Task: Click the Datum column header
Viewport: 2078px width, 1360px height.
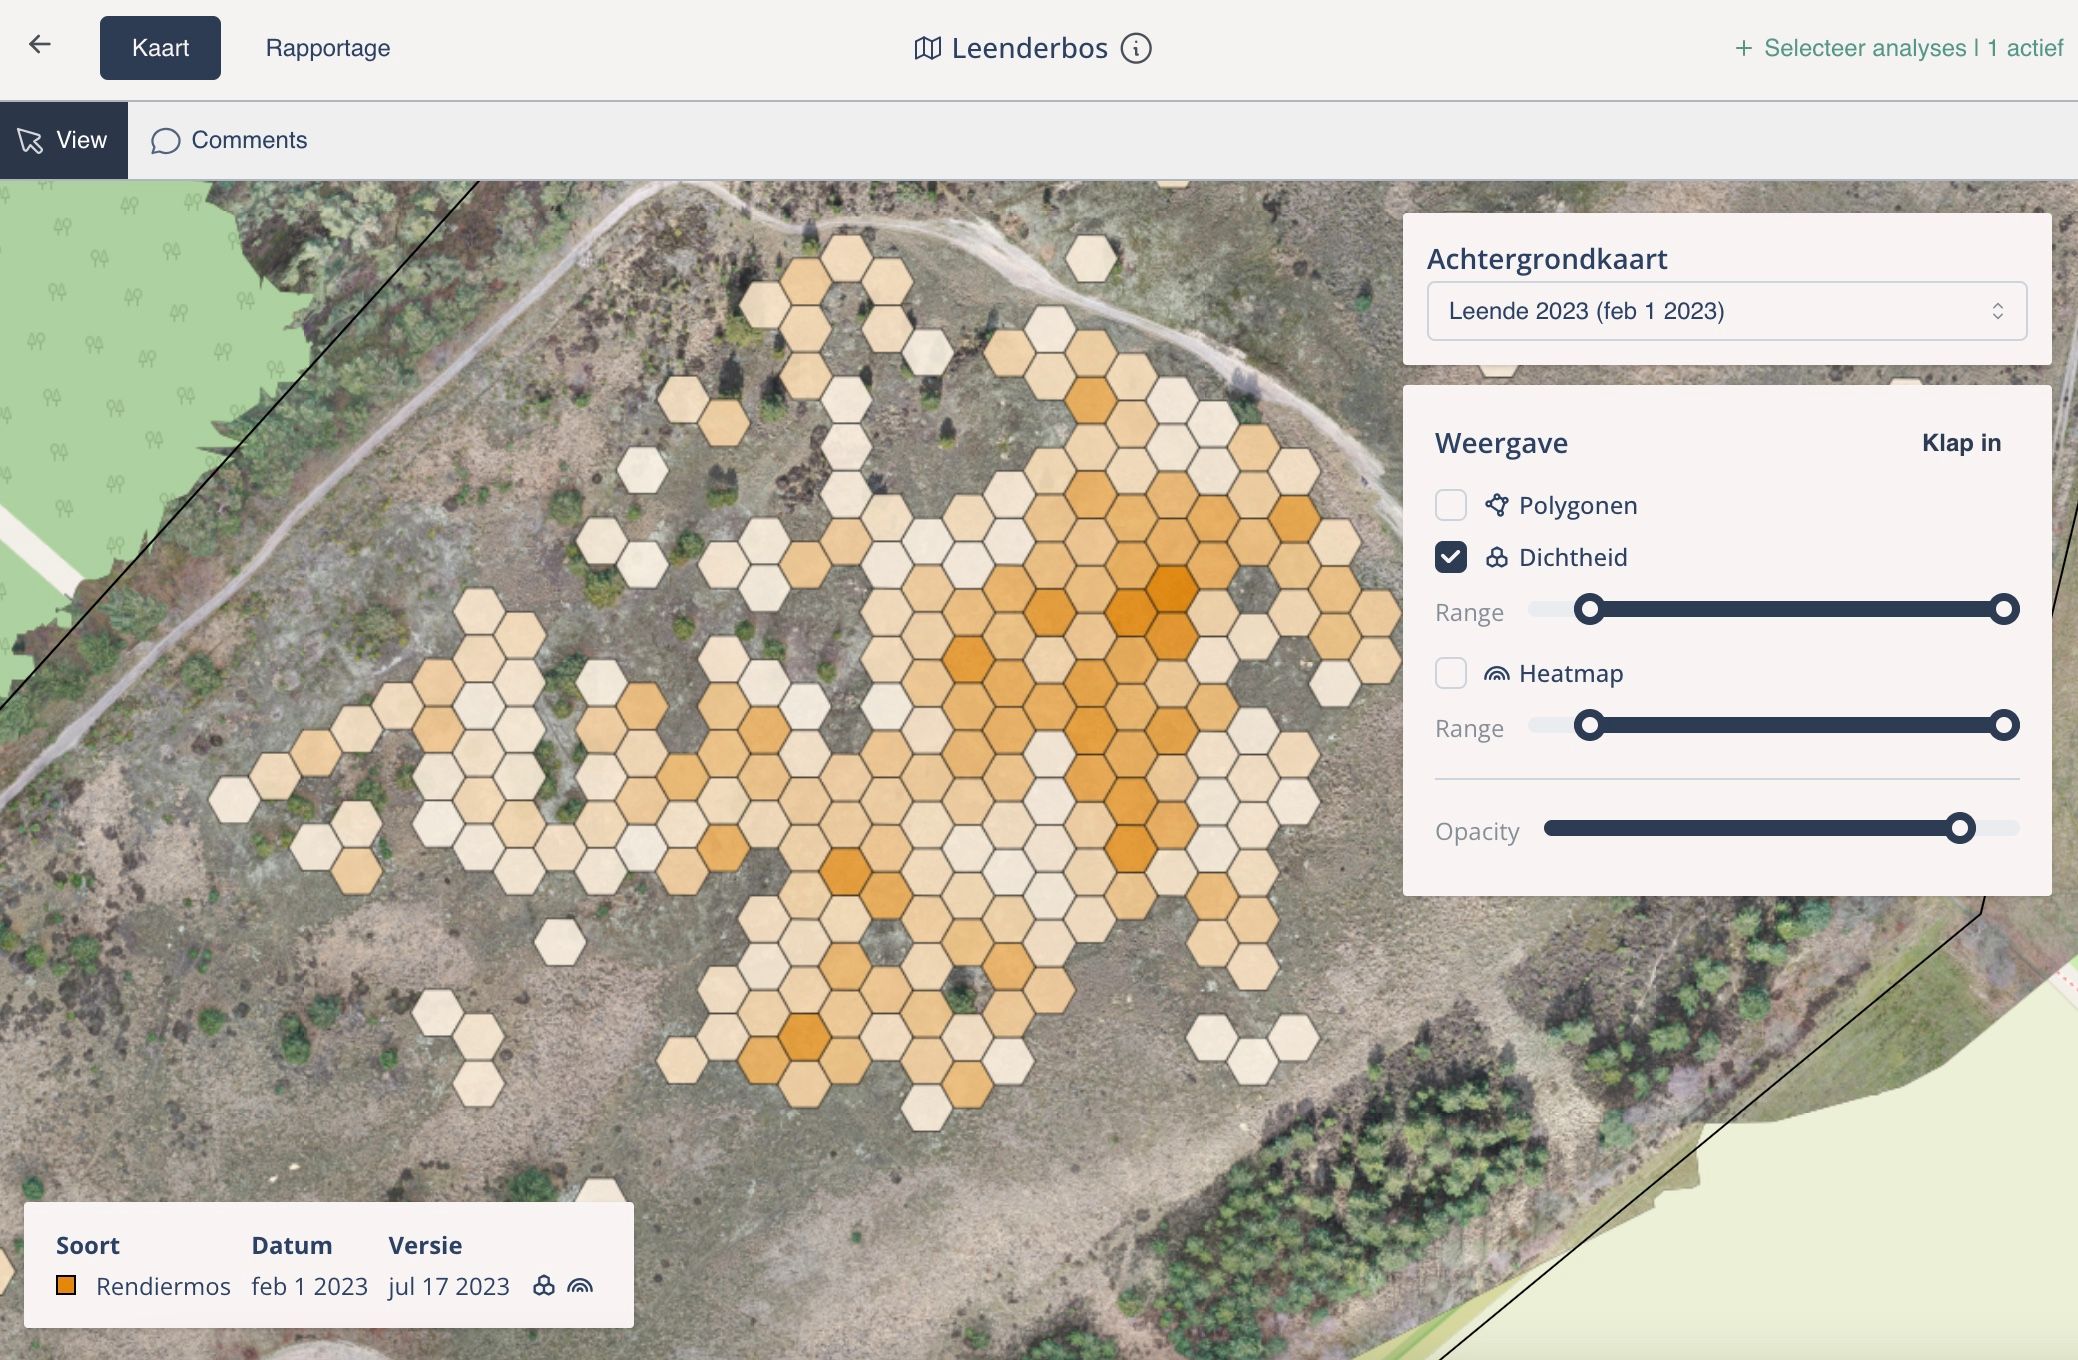Action: [x=291, y=1245]
